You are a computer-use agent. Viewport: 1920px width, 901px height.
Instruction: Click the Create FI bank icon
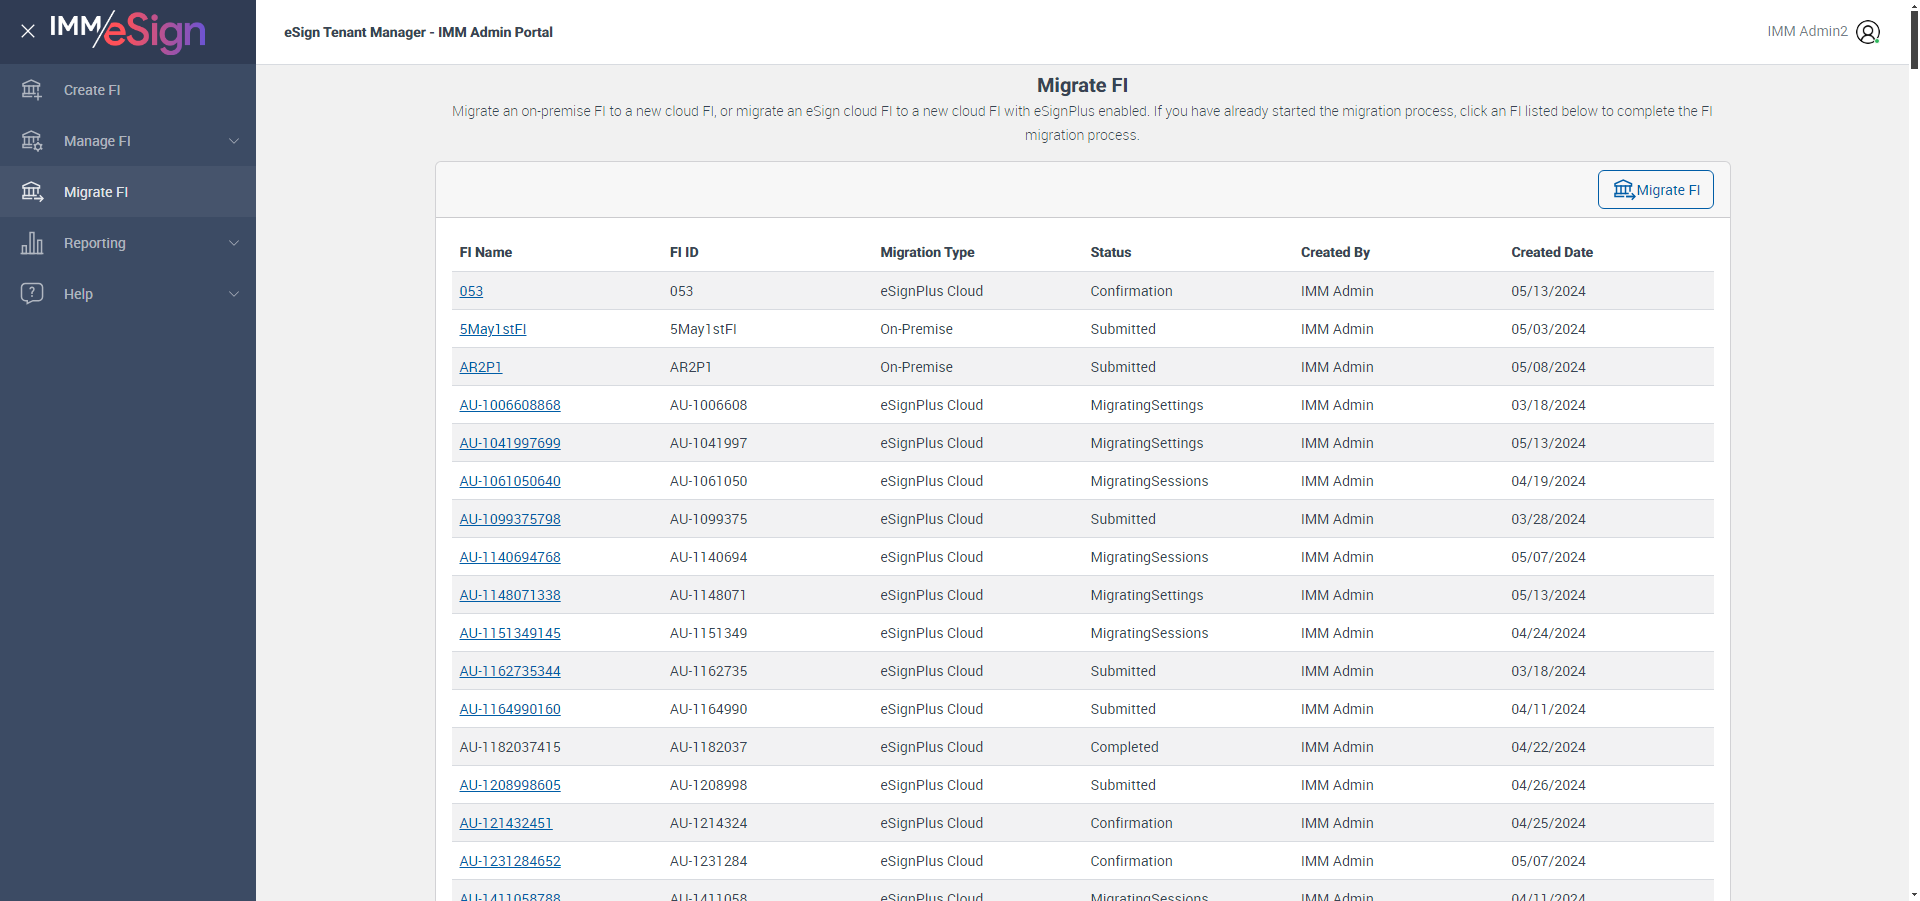point(32,90)
